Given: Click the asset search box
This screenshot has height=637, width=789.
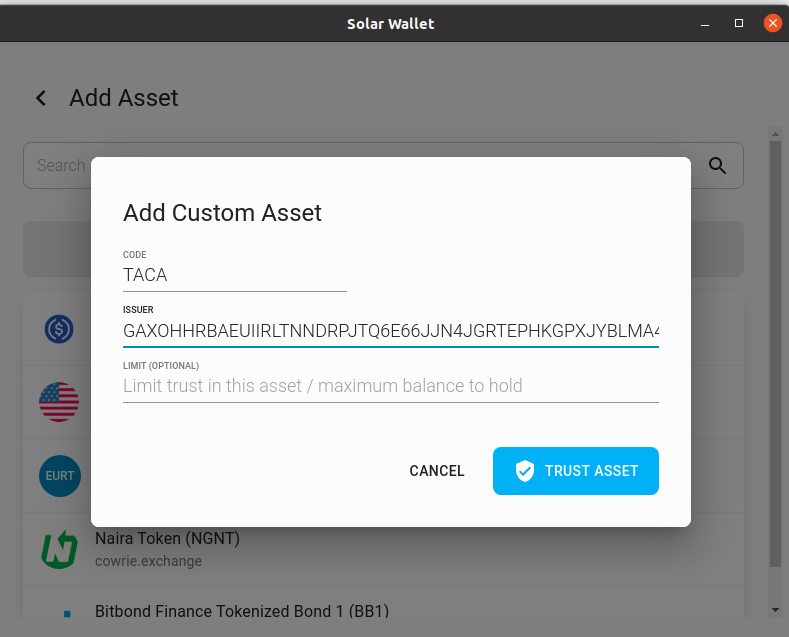Looking at the screenshot, I should [x=383, y=166].
